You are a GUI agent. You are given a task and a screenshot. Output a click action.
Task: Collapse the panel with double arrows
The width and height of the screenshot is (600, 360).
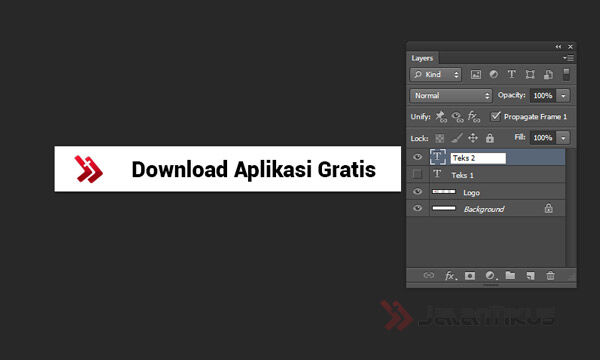558,47
